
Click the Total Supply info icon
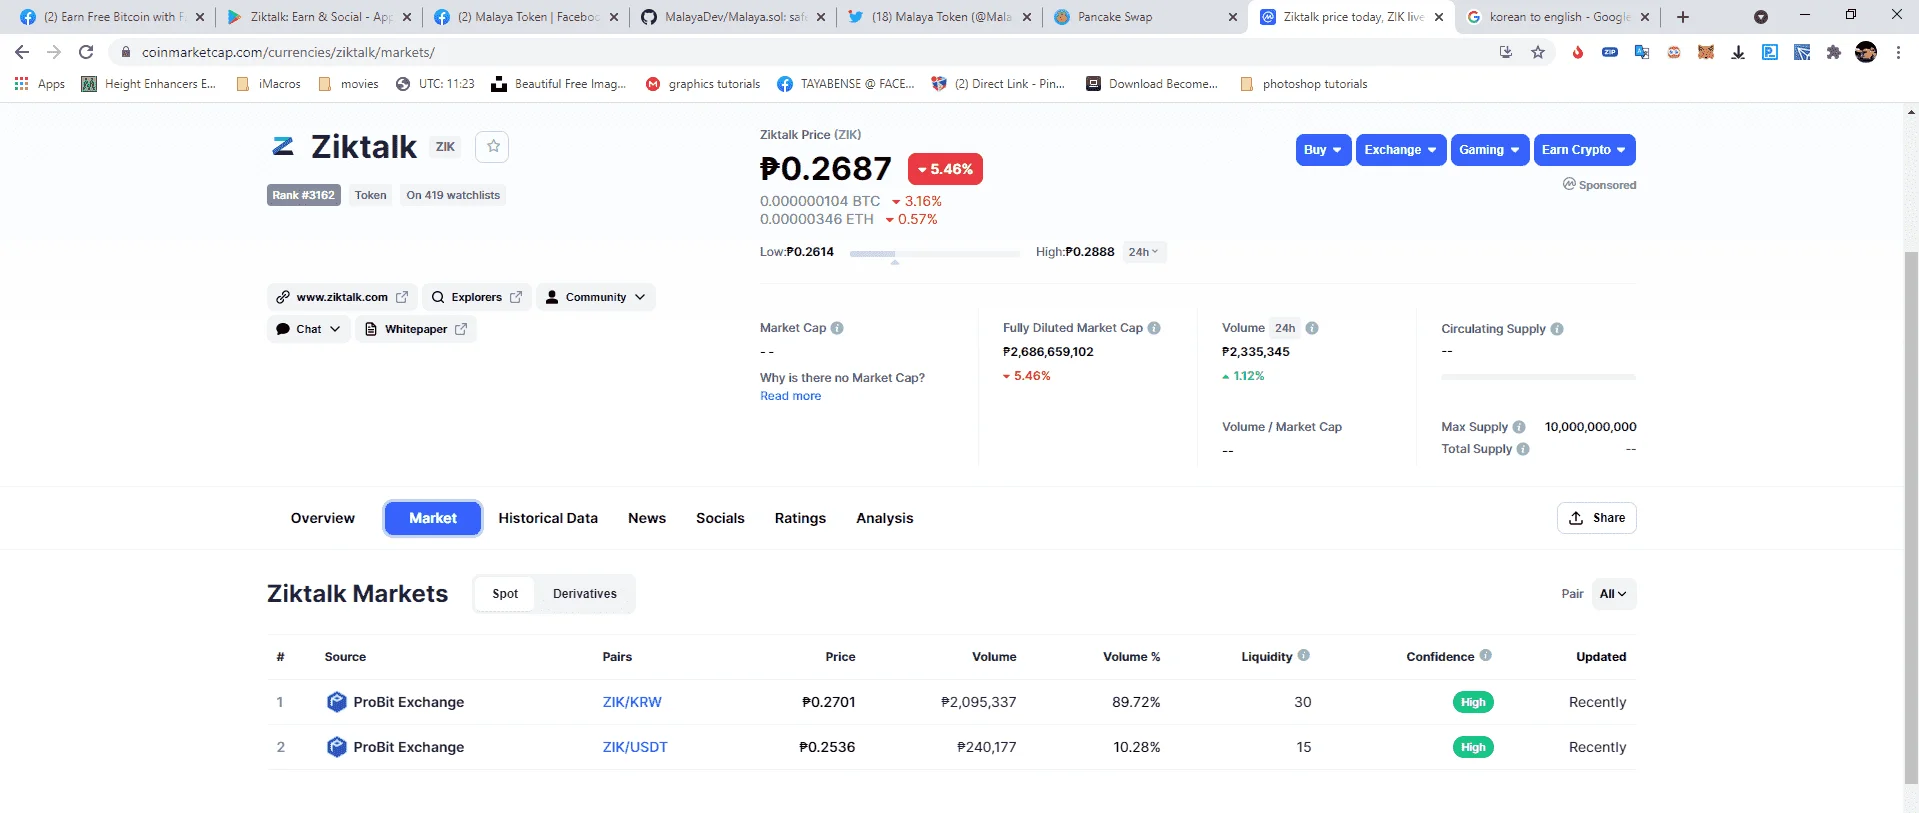point(1523,449)
